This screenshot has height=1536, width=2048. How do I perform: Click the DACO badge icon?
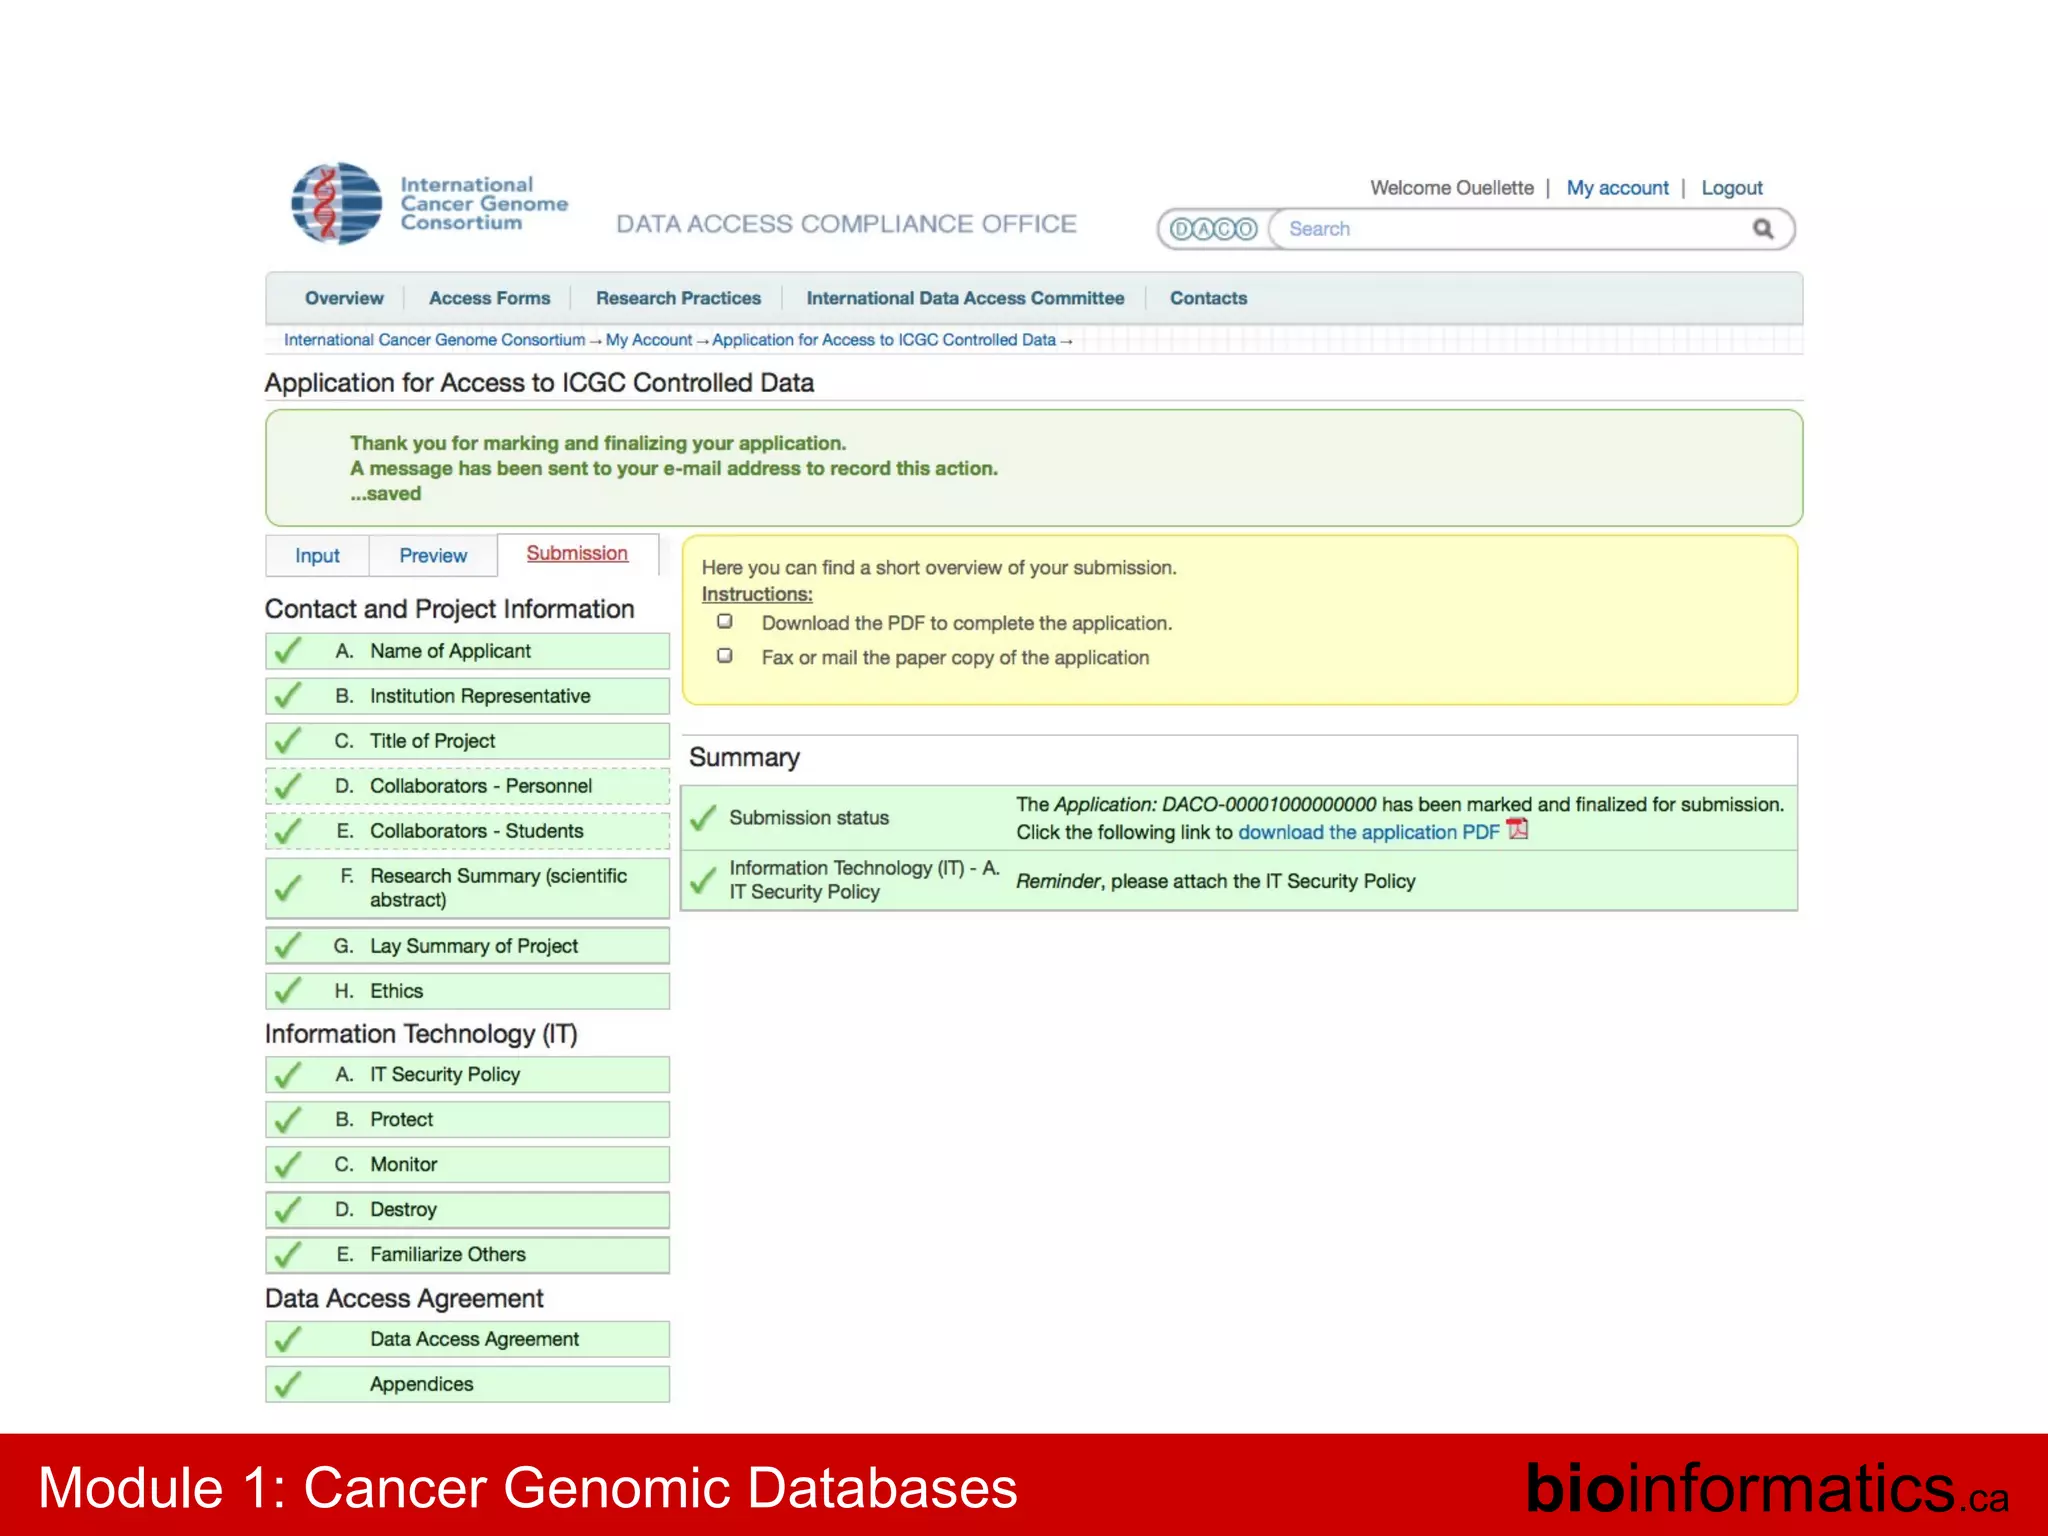click(x=1213, y=229)
